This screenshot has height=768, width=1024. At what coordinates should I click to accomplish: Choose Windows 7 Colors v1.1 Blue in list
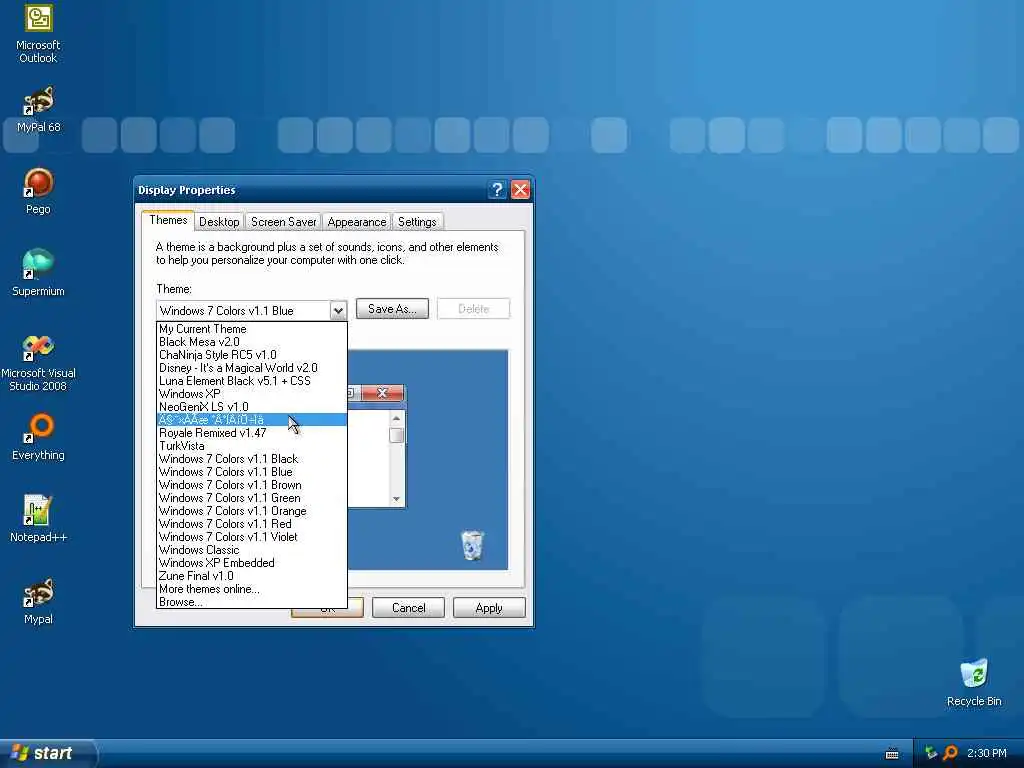point(251,472)
